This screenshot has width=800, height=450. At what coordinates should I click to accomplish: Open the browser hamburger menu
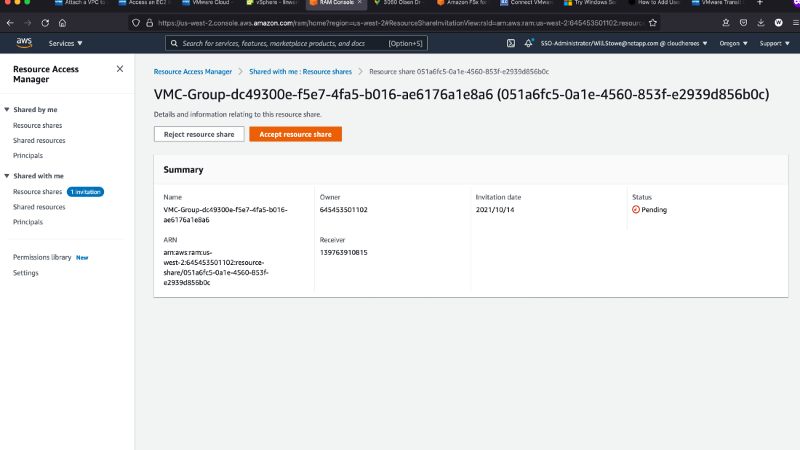point(795,23)
